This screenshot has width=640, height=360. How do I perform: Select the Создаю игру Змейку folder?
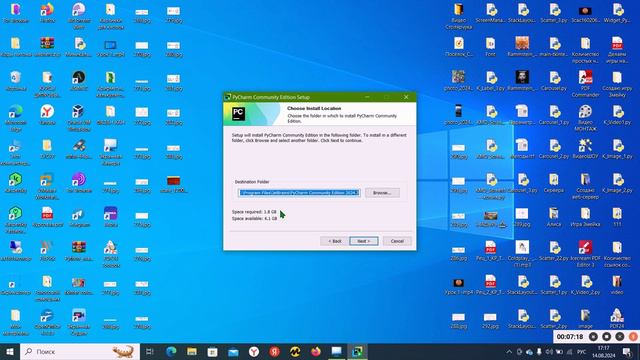click(x=617, y=83)
